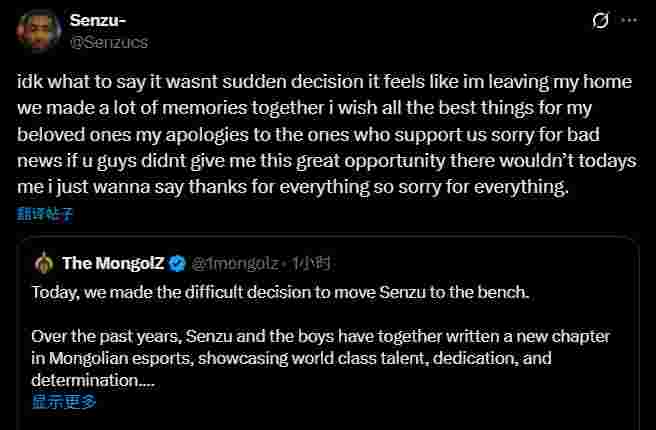
Task: Click the blue verified checkmark badge
Action: coord(177,264)
